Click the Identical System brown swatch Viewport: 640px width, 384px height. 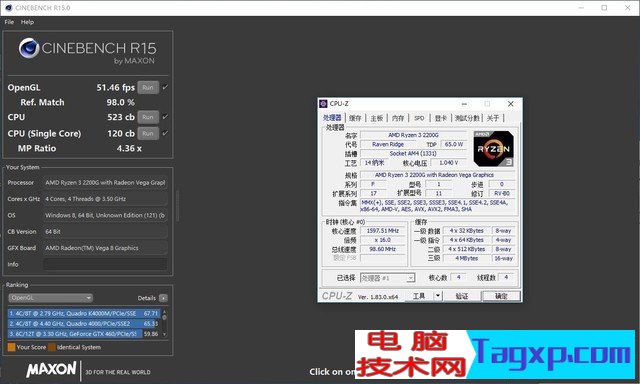point(52,347)
